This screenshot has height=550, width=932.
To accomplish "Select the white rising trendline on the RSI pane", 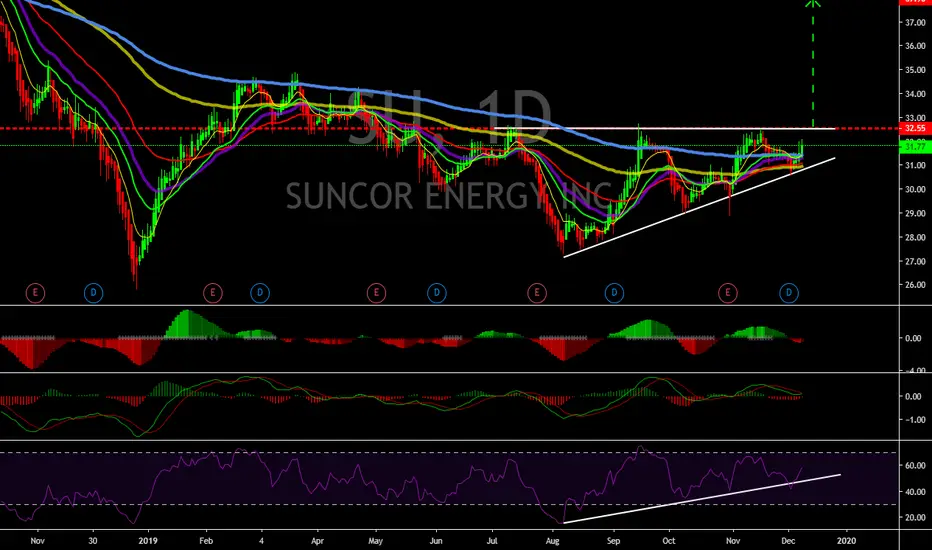I will pyautogui.click(x=701, y=499).
